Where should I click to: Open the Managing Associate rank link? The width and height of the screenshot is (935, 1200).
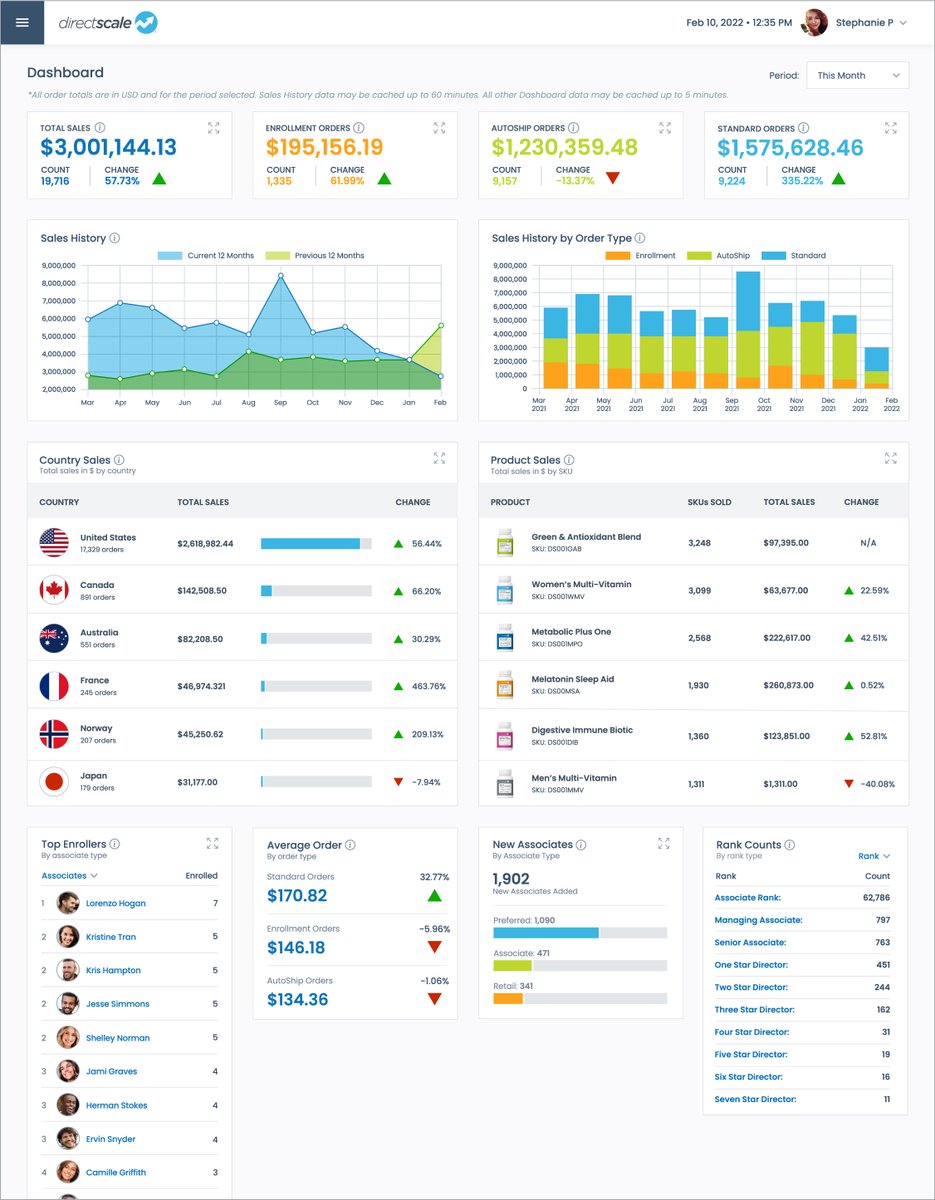(x=758, y=920)
